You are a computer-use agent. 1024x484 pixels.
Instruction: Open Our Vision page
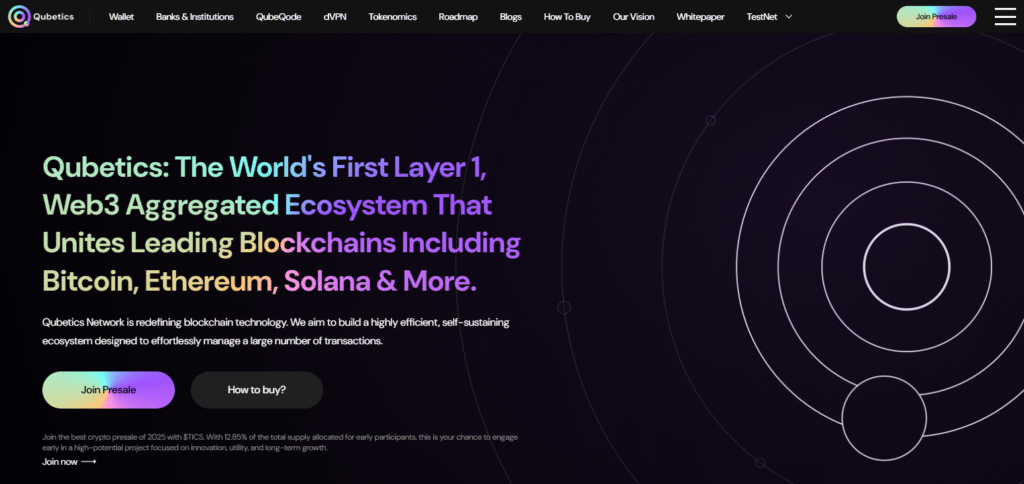click(633, 17)
